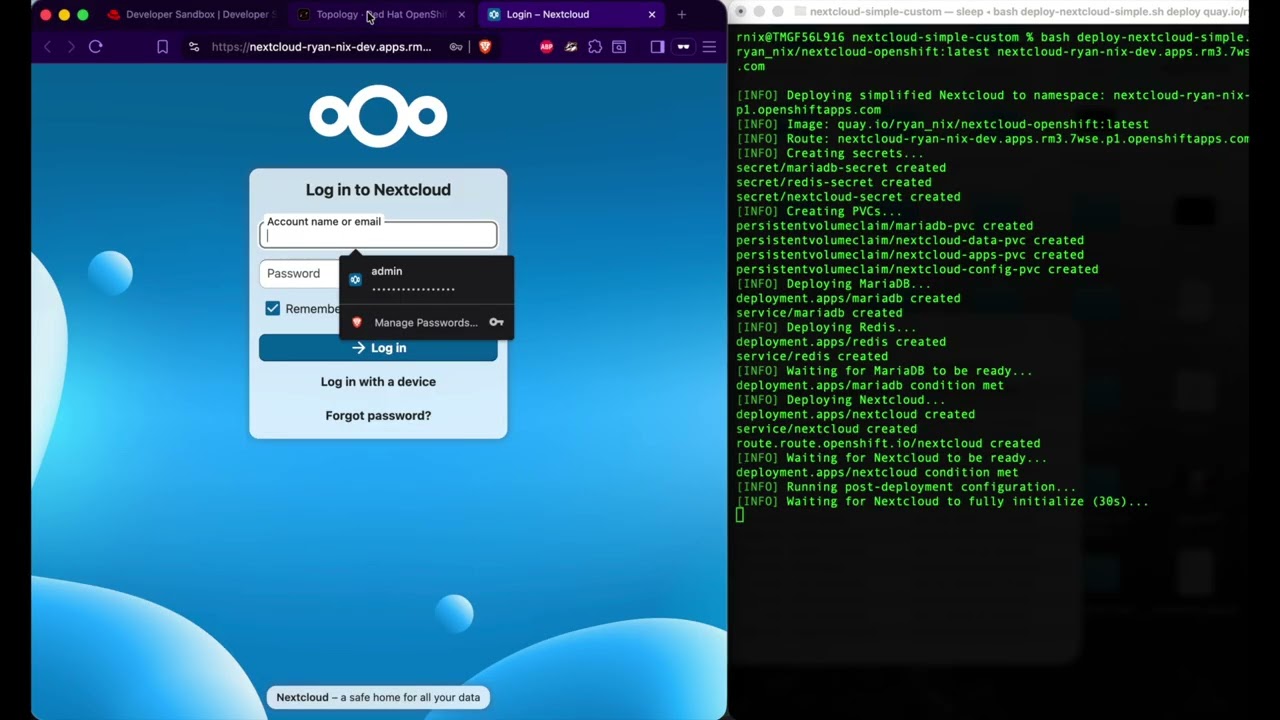Switch to the Topology Red Hat OpenShift tab
The image size is (1280, 720).
[380, 15]
